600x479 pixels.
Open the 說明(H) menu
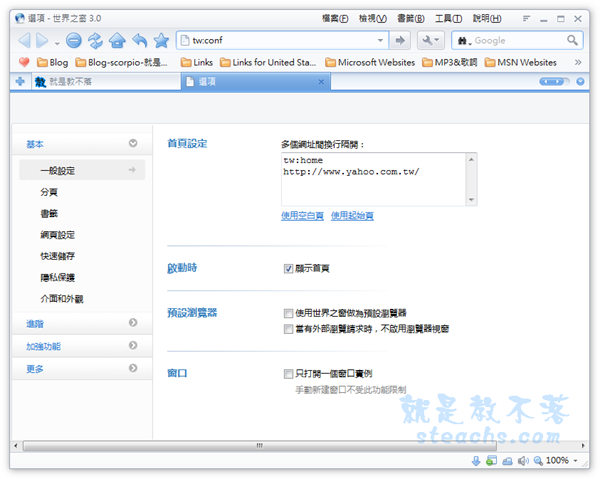(x=487, y=18)
